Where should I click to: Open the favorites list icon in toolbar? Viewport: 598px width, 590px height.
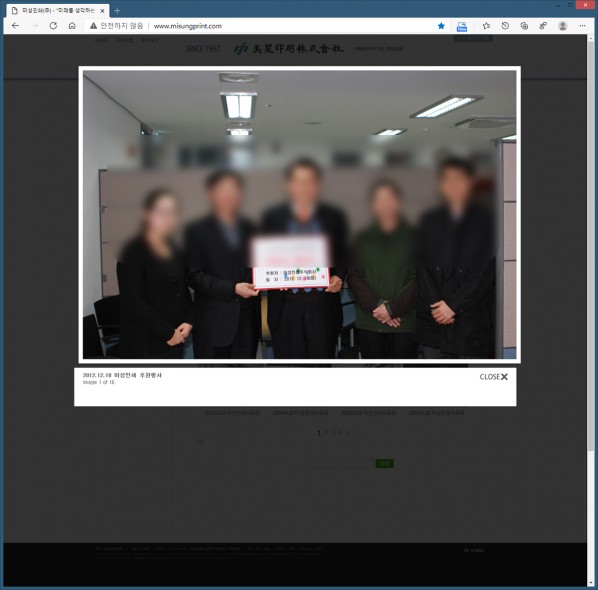486,26
